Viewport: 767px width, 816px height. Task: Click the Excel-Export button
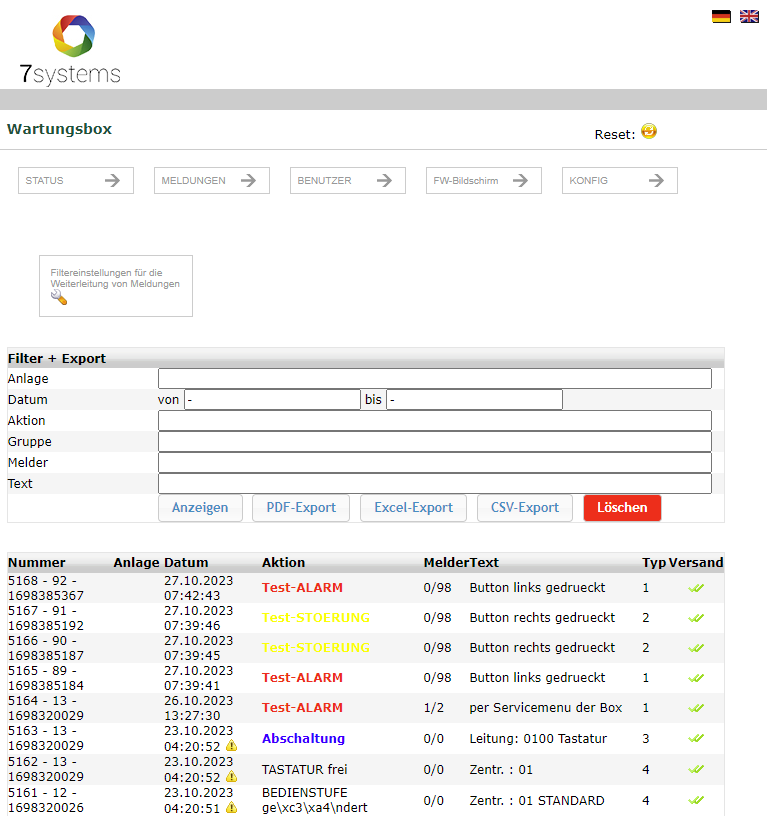click(x=414, y=508)
